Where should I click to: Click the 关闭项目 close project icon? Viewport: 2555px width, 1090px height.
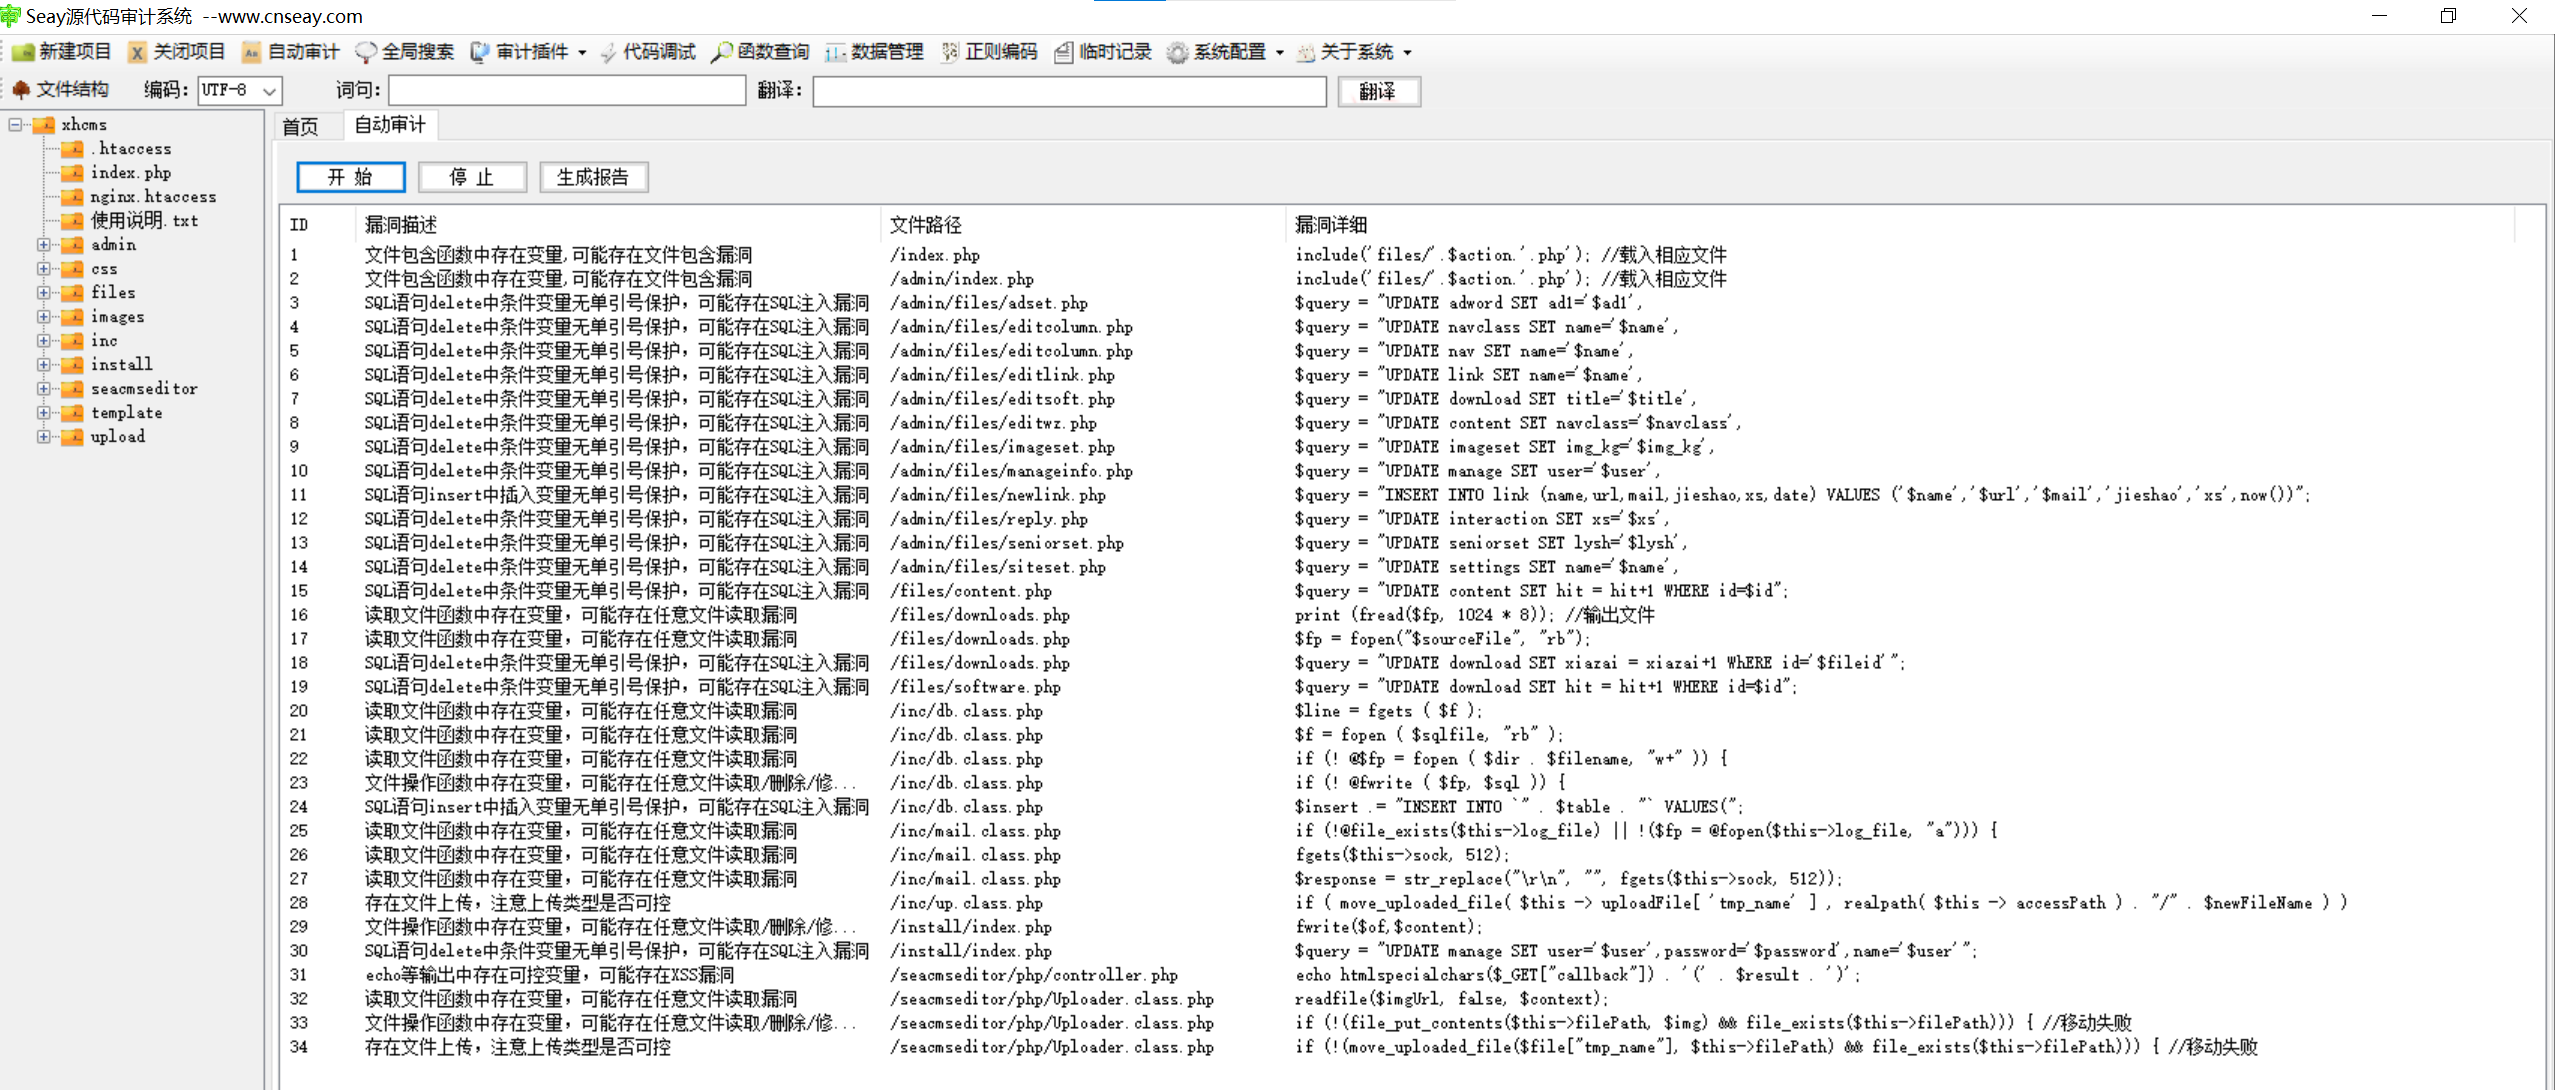(138, 52)
